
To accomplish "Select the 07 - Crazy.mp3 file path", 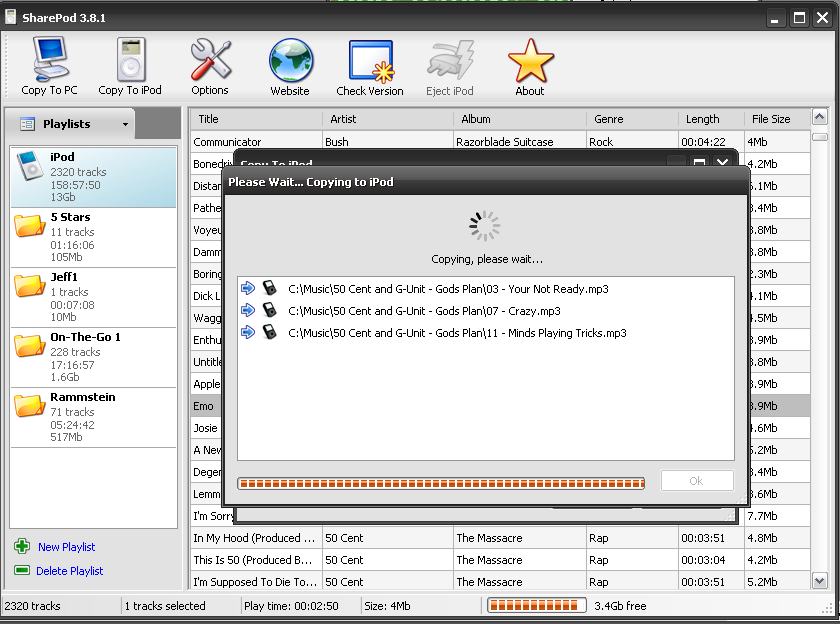I will 424,311.
